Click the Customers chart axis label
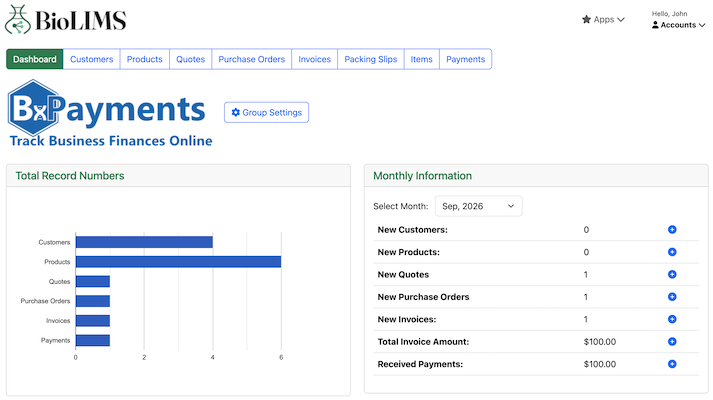 (54, 242)
